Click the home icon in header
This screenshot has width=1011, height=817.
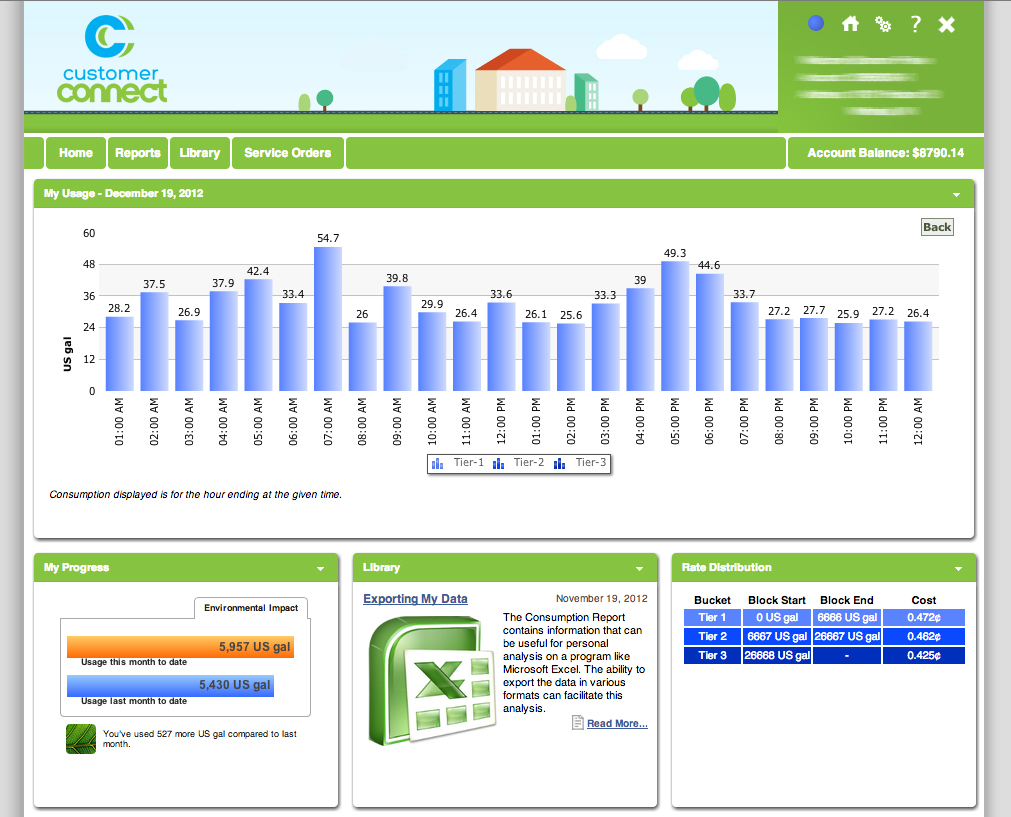pyautogui.click(x=850, y=24)
